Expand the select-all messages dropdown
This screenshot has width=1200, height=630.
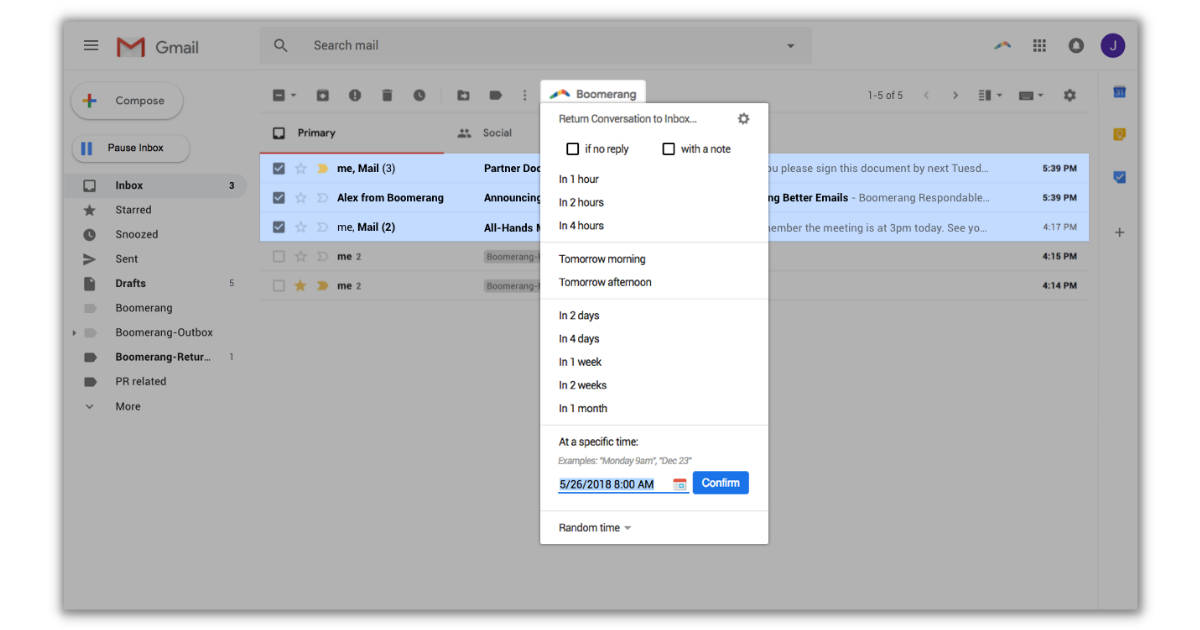pos(293,95)
